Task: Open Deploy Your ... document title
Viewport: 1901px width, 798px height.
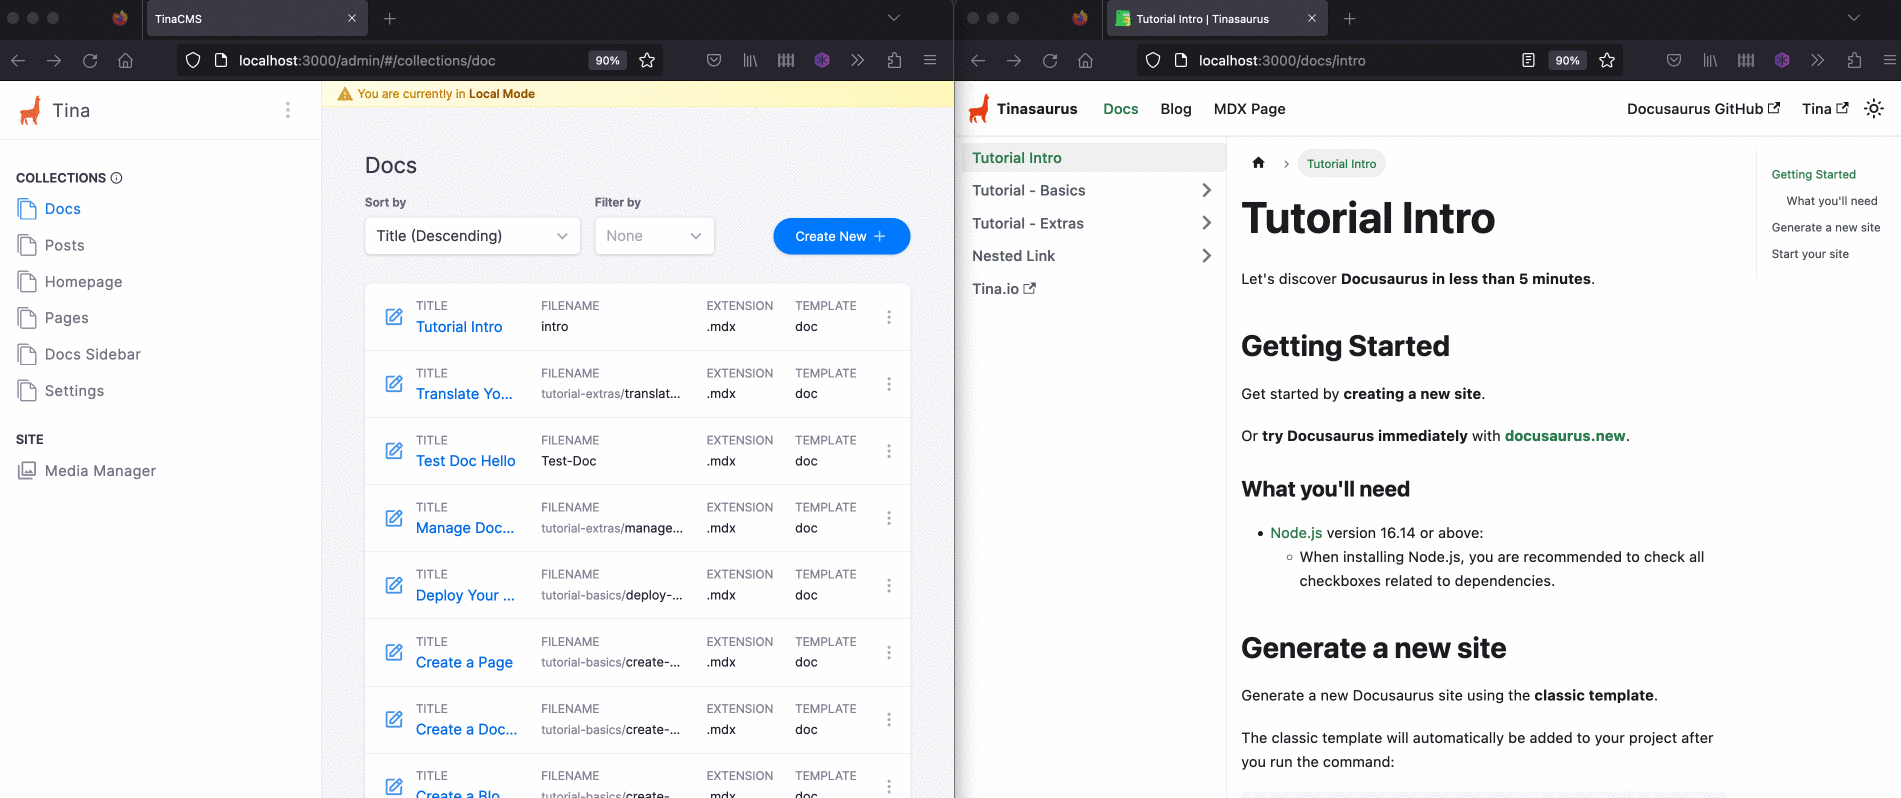Action: click(x=465, y=595)
